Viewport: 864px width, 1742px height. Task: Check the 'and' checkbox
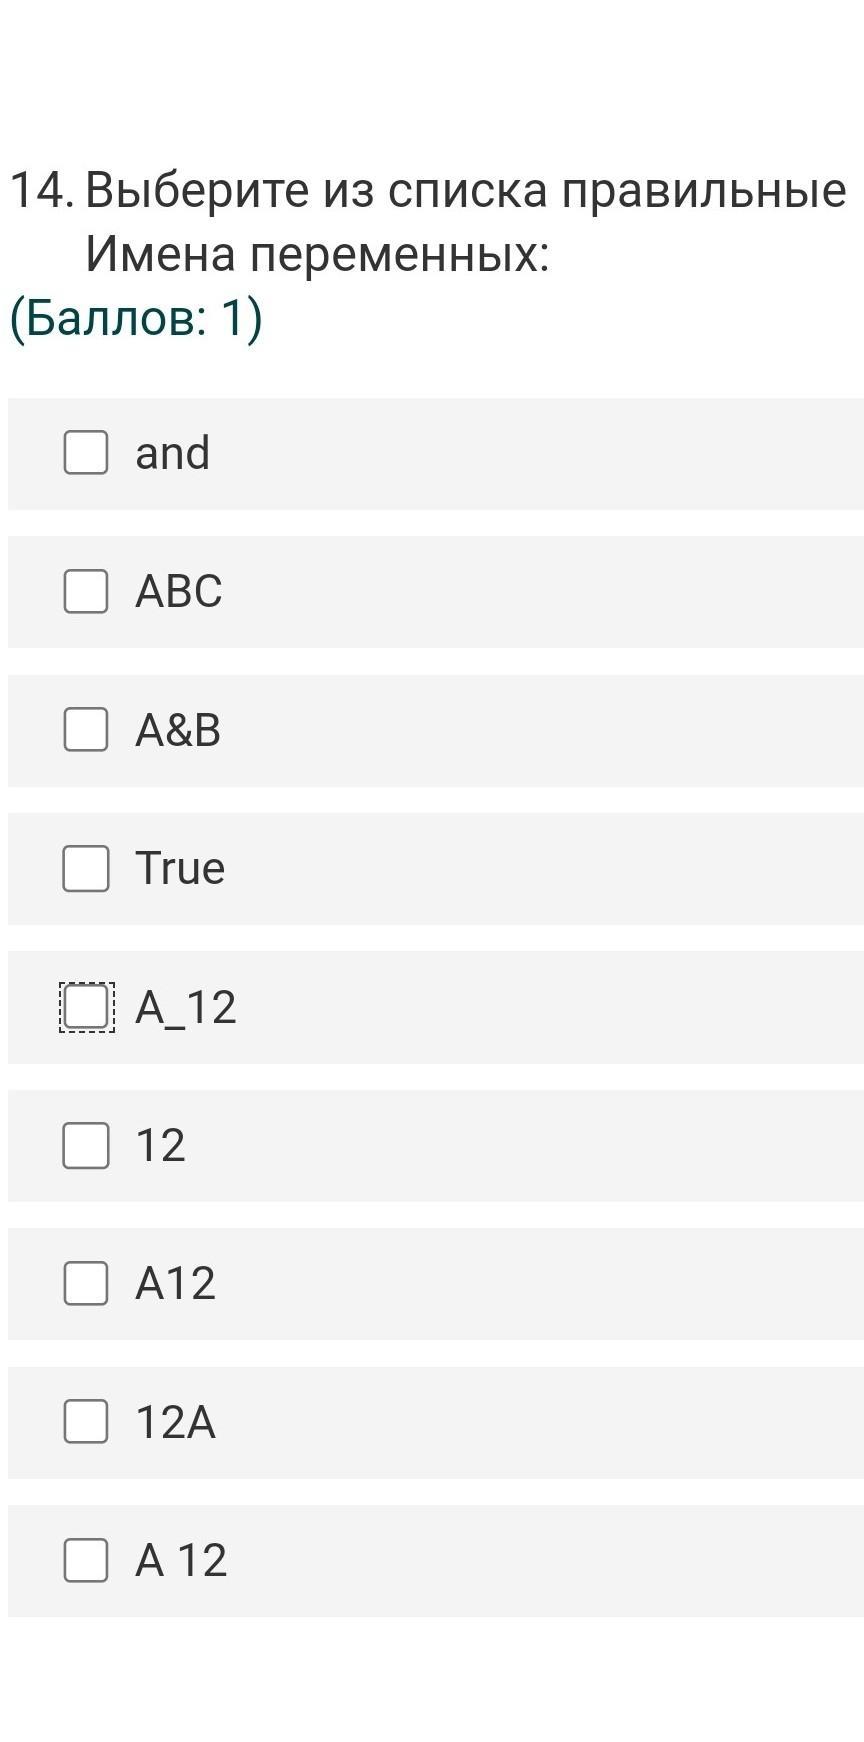coord(86,453)
